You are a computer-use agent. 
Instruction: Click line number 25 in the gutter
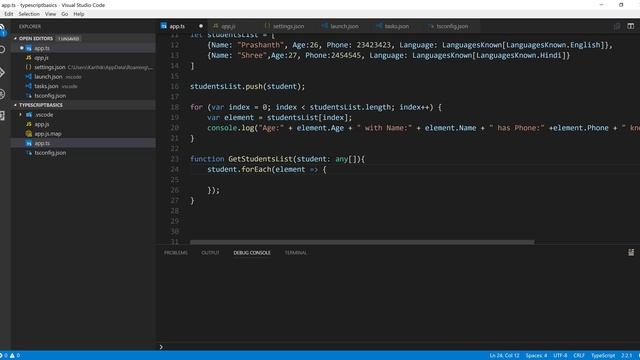coord(175,180)
